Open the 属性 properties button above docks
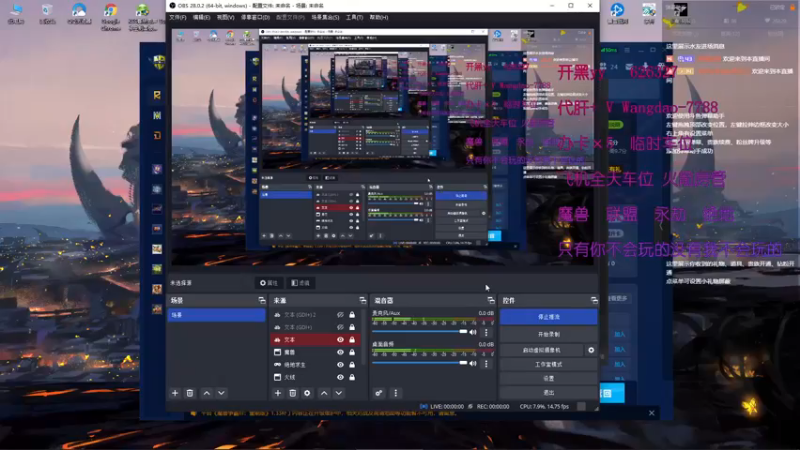The height and width of the screenshot is (450, 800). 269,283
